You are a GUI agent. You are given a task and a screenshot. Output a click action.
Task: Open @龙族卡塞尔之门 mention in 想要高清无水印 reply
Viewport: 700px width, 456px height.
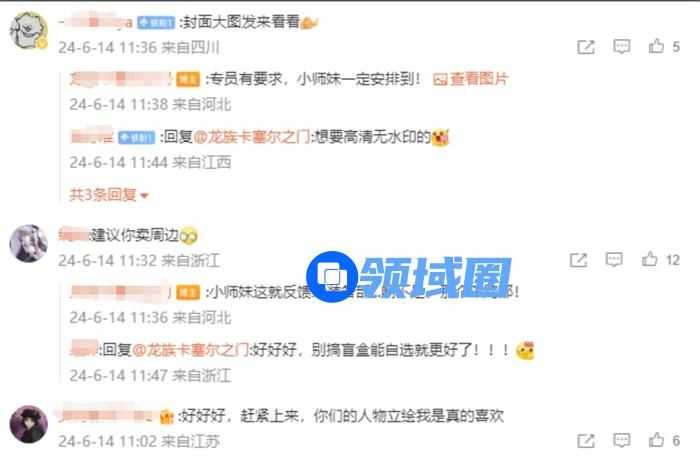(252, 137)
